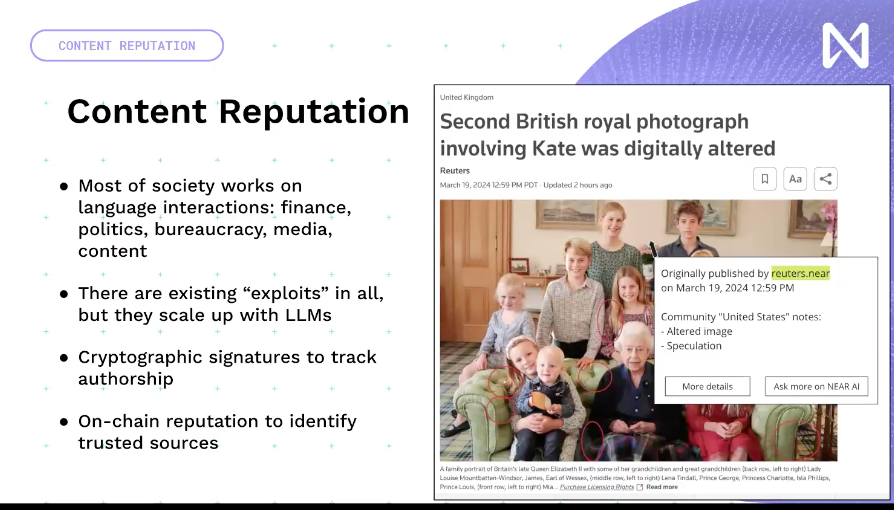
Task: Click the 'United Kingdom' section label
Action: [x=466, y=98]
